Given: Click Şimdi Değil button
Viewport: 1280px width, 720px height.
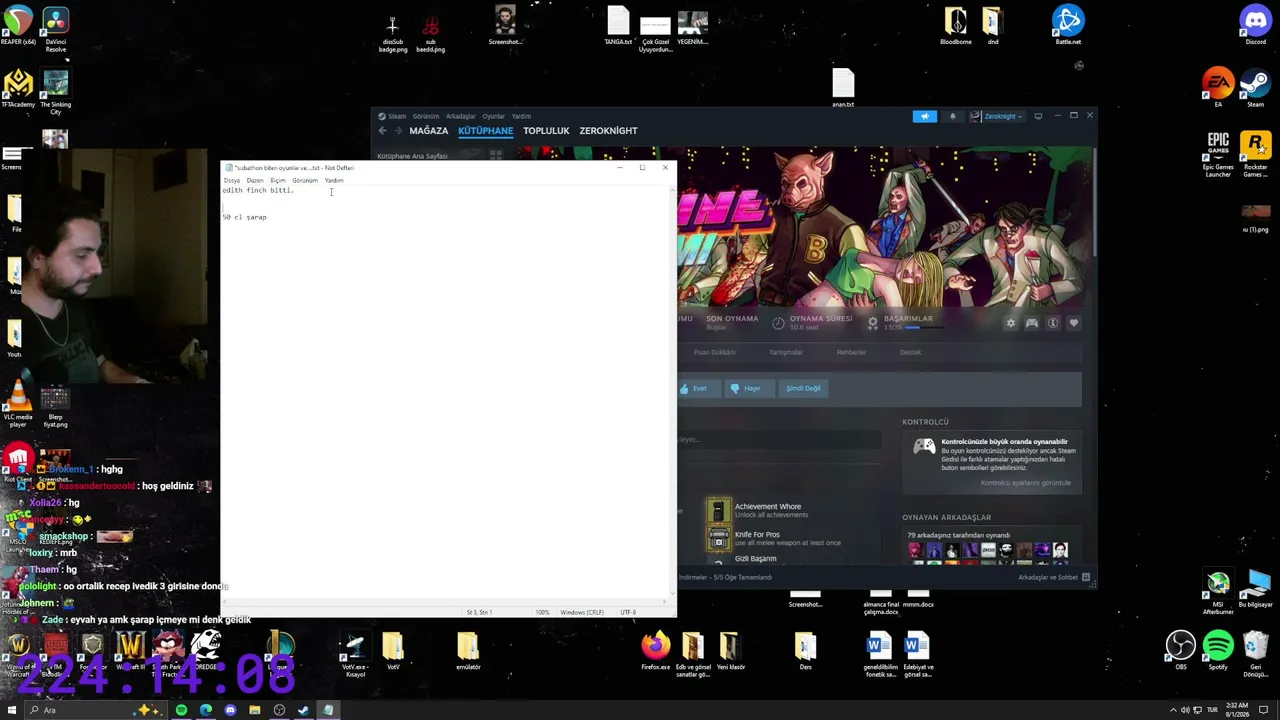Looking at the screenshot, I should pos(803,388).
